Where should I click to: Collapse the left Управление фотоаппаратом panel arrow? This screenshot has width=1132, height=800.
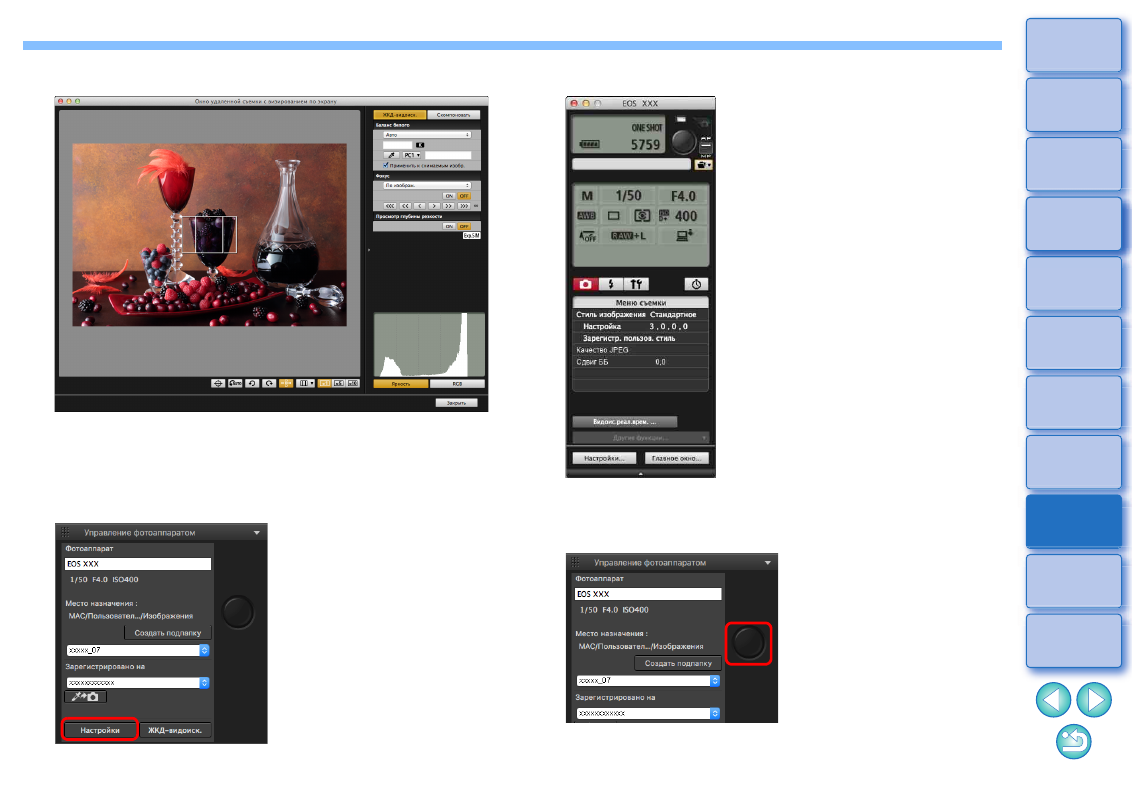257,533
